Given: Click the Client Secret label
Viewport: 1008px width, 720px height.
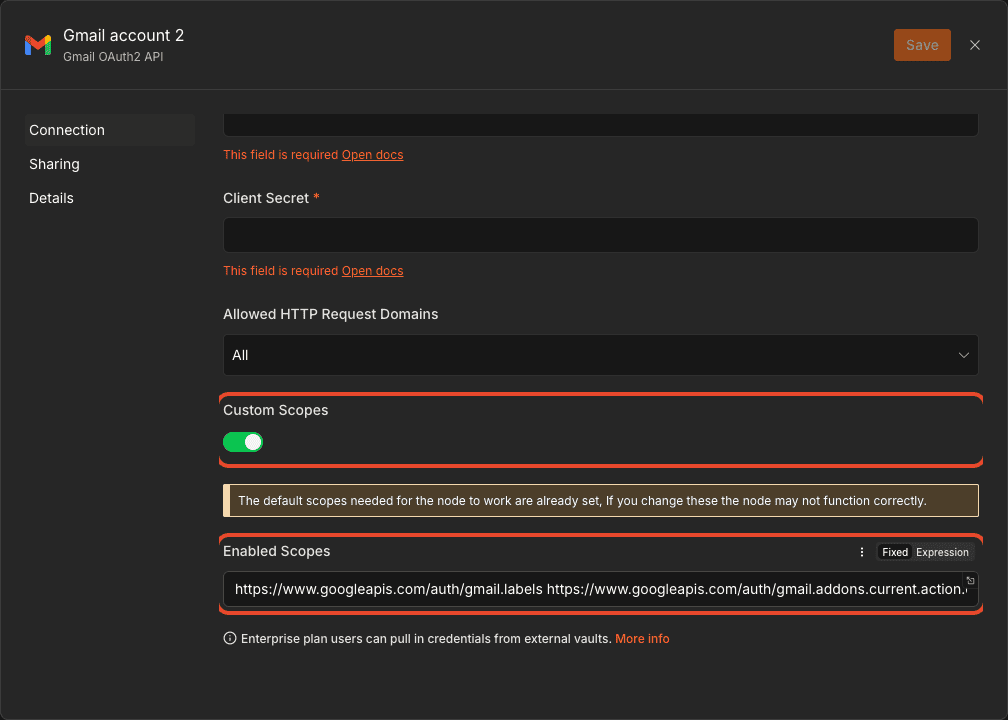Looking at the screenshot, I should coord(266,198).
